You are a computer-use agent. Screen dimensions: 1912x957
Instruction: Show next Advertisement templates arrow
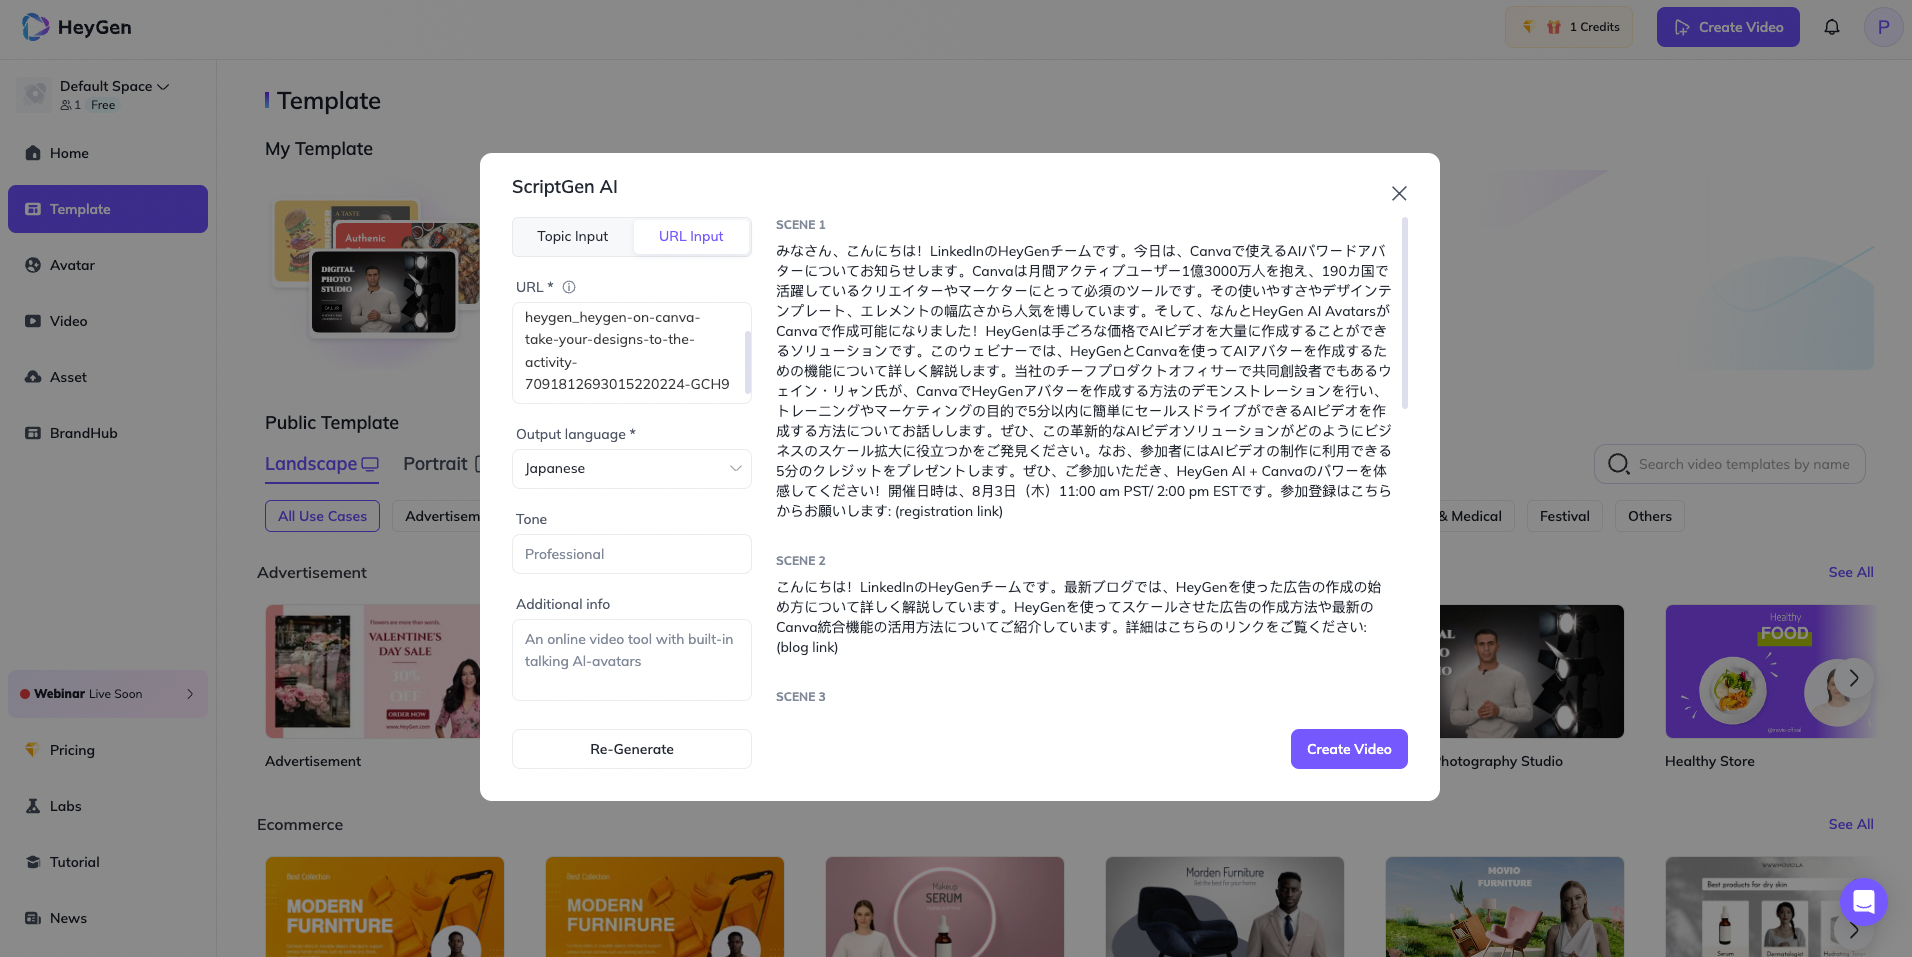click(1853, 678)
